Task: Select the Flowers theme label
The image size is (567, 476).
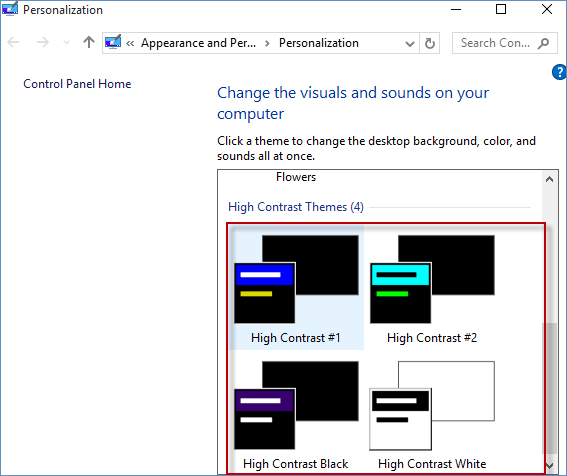Action: click(x=296, y=177)
